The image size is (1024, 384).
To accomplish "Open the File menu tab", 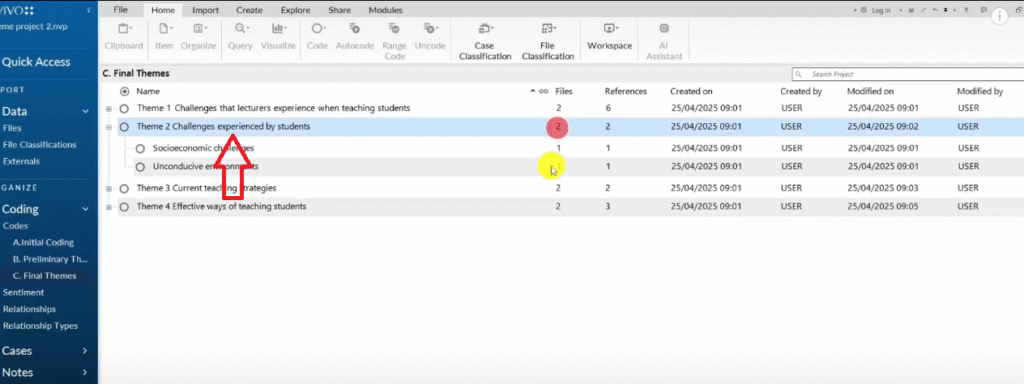I will point(120,10).
